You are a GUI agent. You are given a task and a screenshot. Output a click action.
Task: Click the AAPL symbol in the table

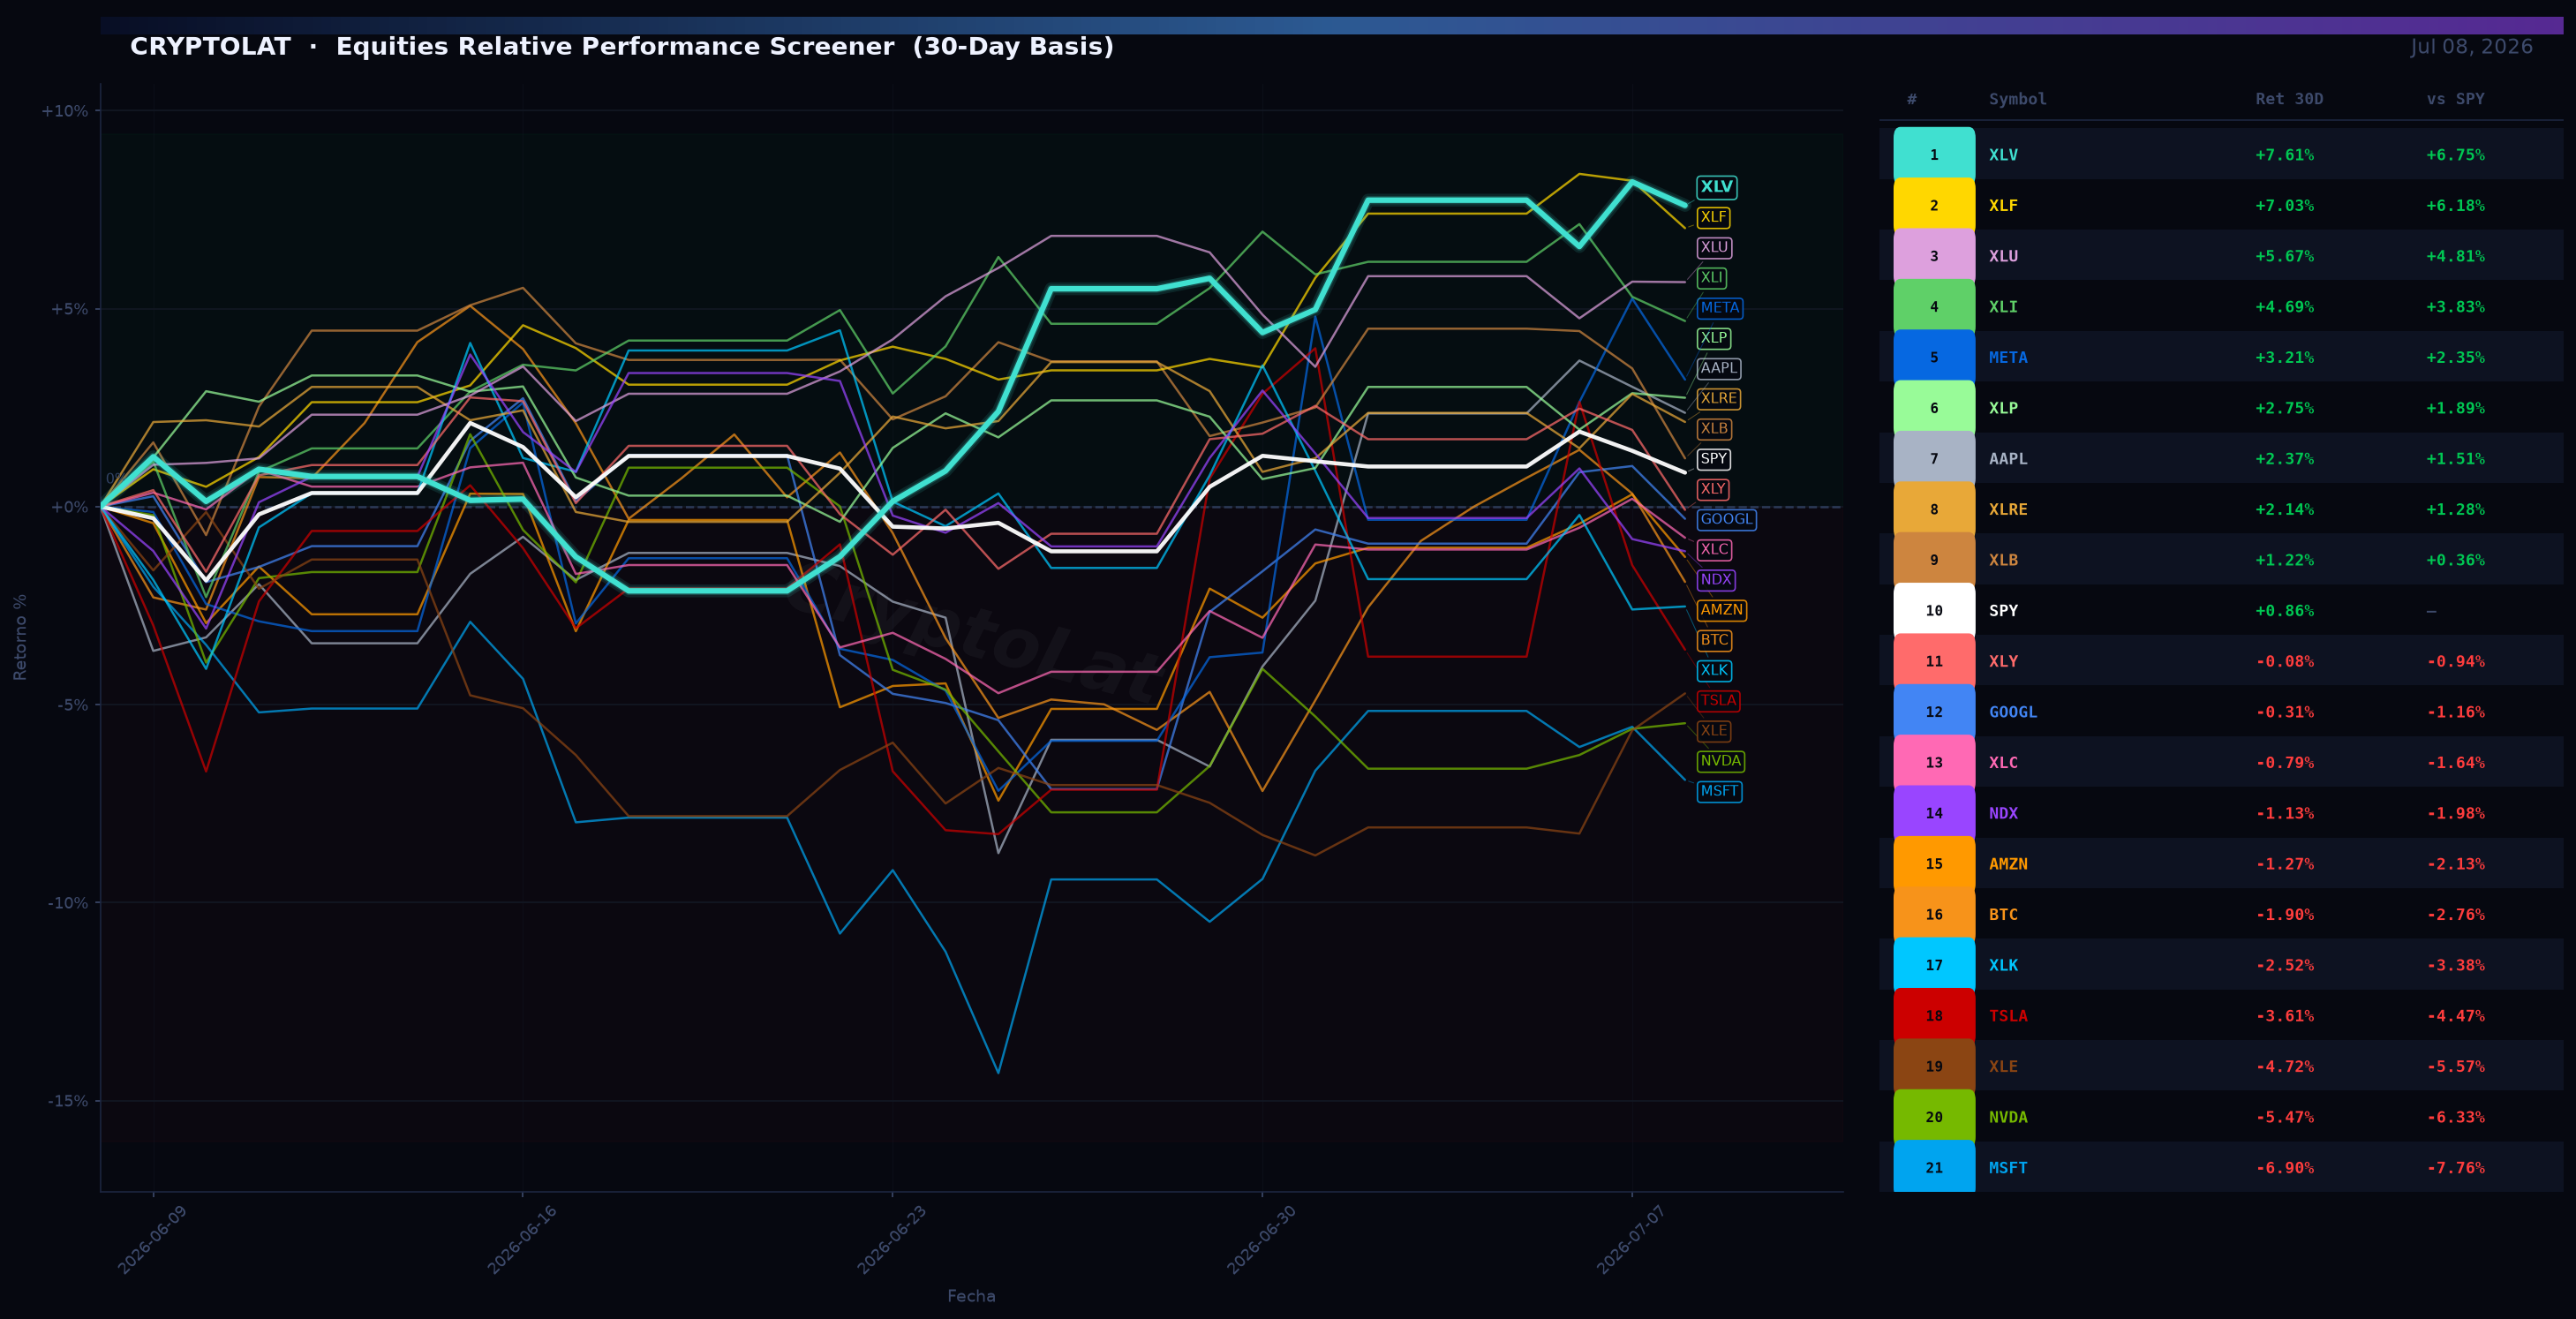click(x=2008, y=459)
